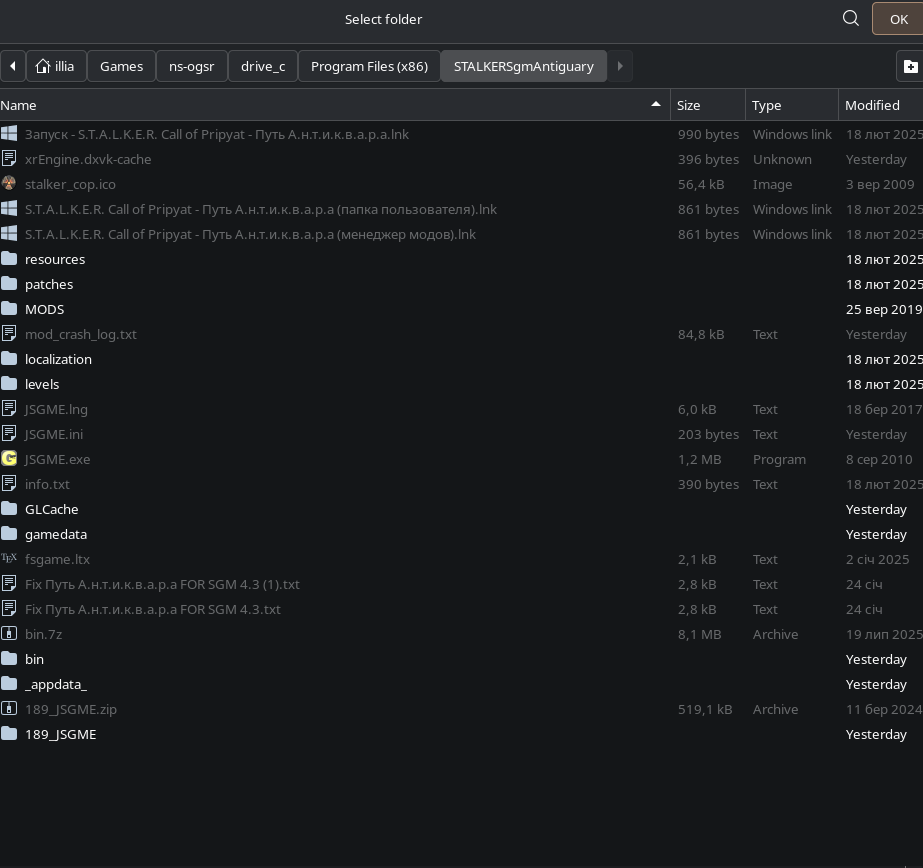The width and height of the screenshot is (923, 868).
Task: Click the fsgame.ltx file icon
Action: [x=9, y=559]
